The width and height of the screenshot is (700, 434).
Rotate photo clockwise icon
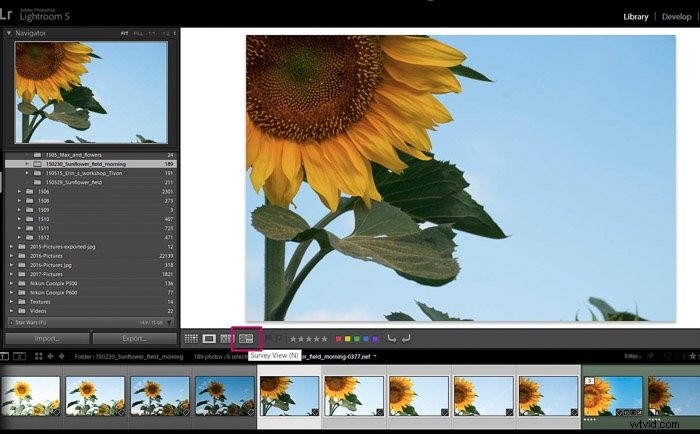click(x=406, y=339)
